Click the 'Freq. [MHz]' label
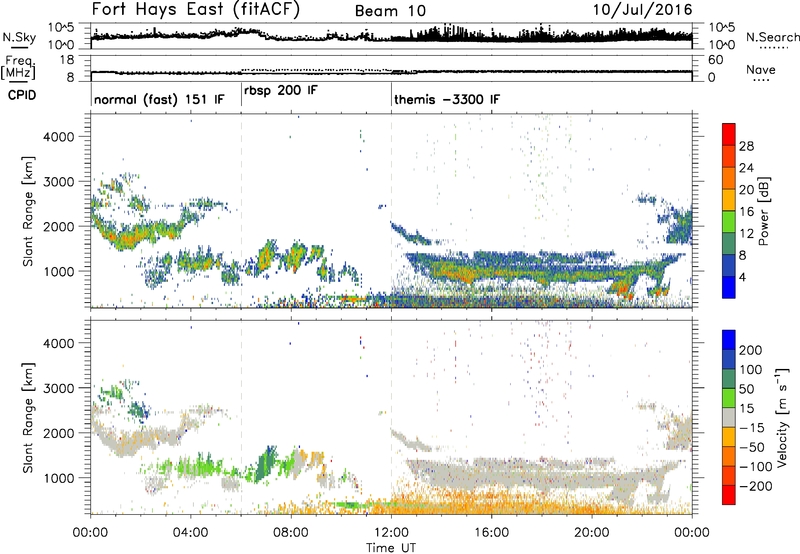800x554 pixels. point(18,67)
